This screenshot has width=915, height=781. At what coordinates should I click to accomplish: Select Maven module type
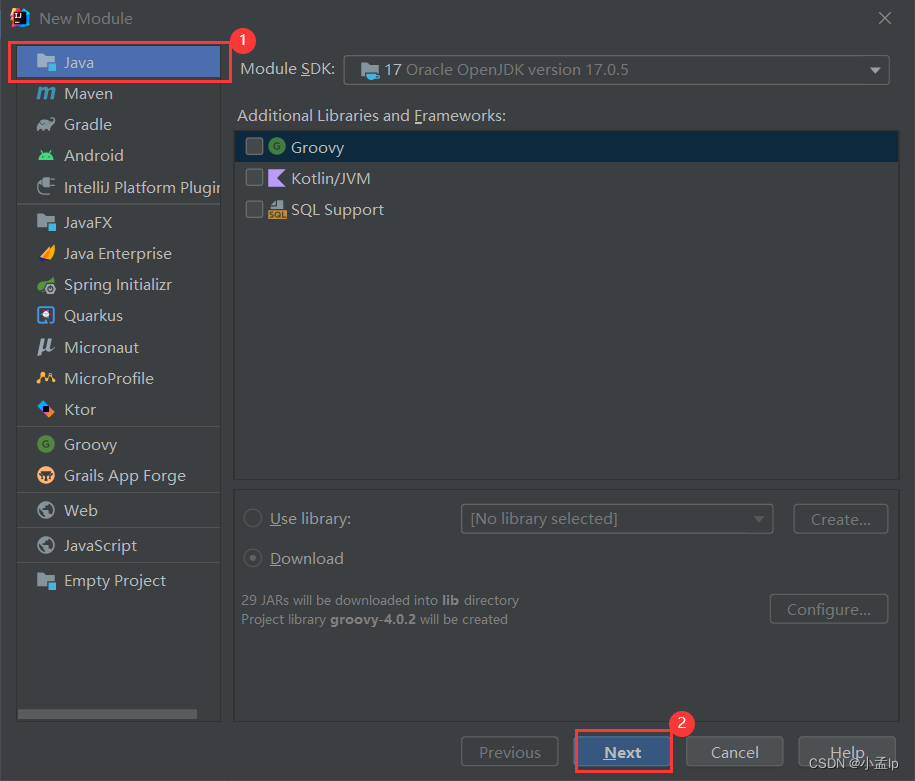(x=118, y=93)
